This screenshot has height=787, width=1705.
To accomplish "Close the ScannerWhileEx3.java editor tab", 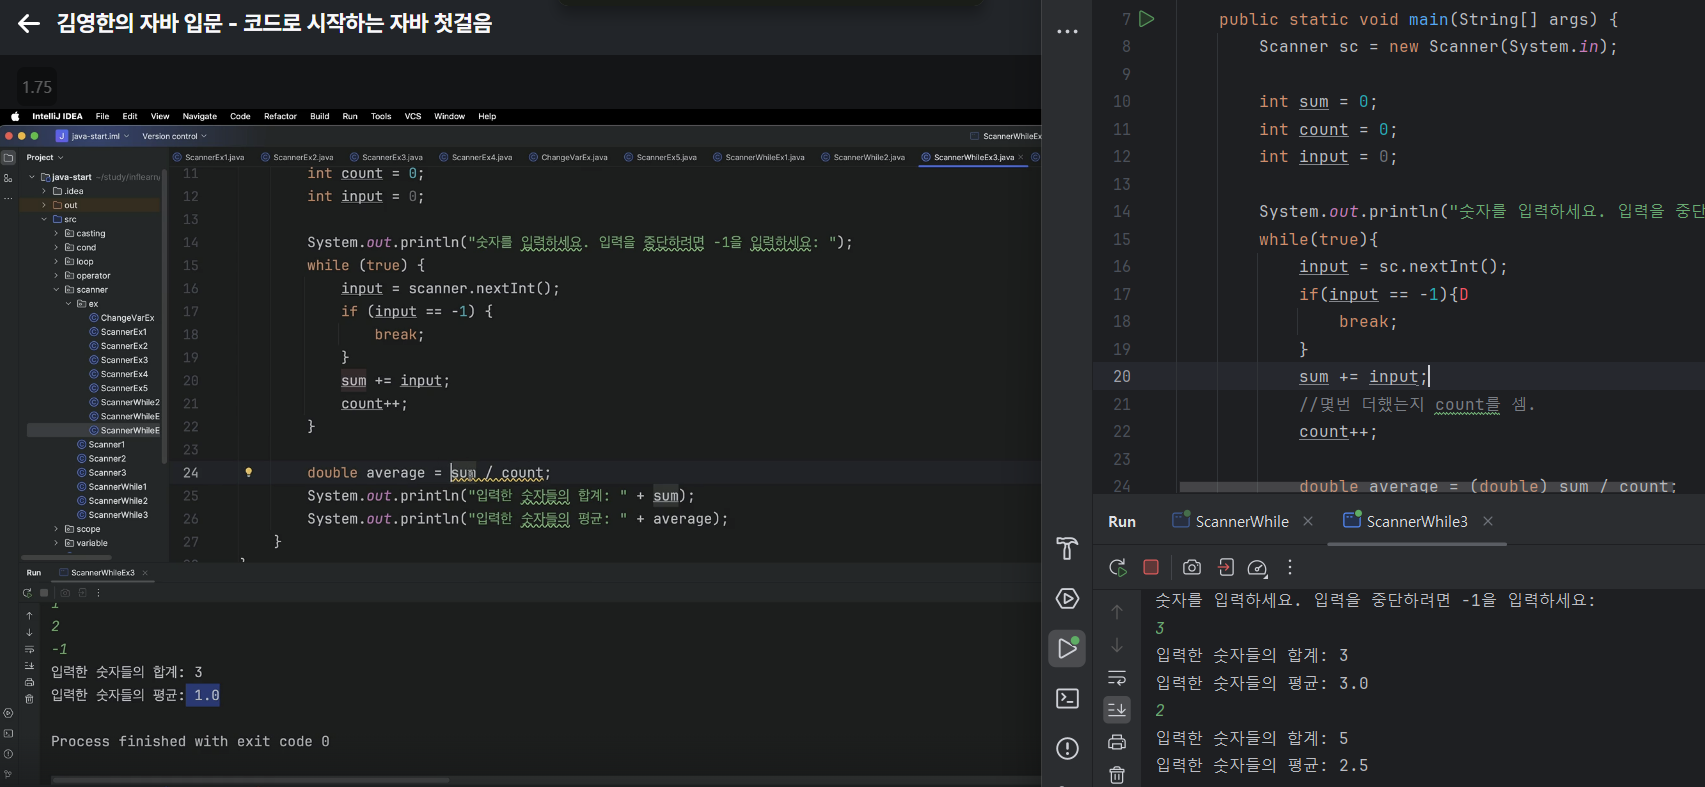I will coord(1021,157).
